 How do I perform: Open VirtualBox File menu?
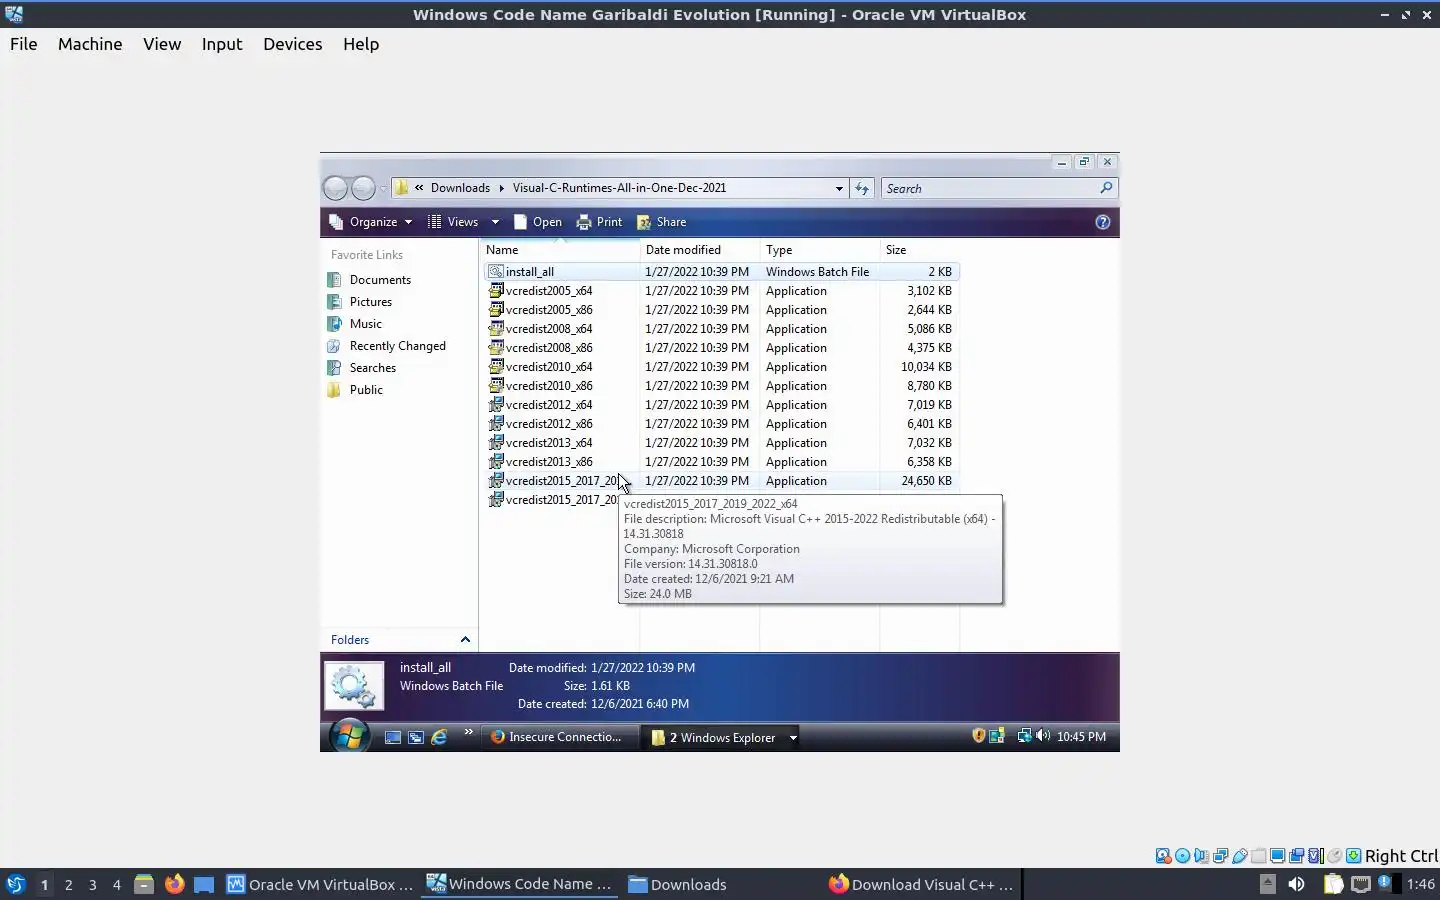(24, 44)
